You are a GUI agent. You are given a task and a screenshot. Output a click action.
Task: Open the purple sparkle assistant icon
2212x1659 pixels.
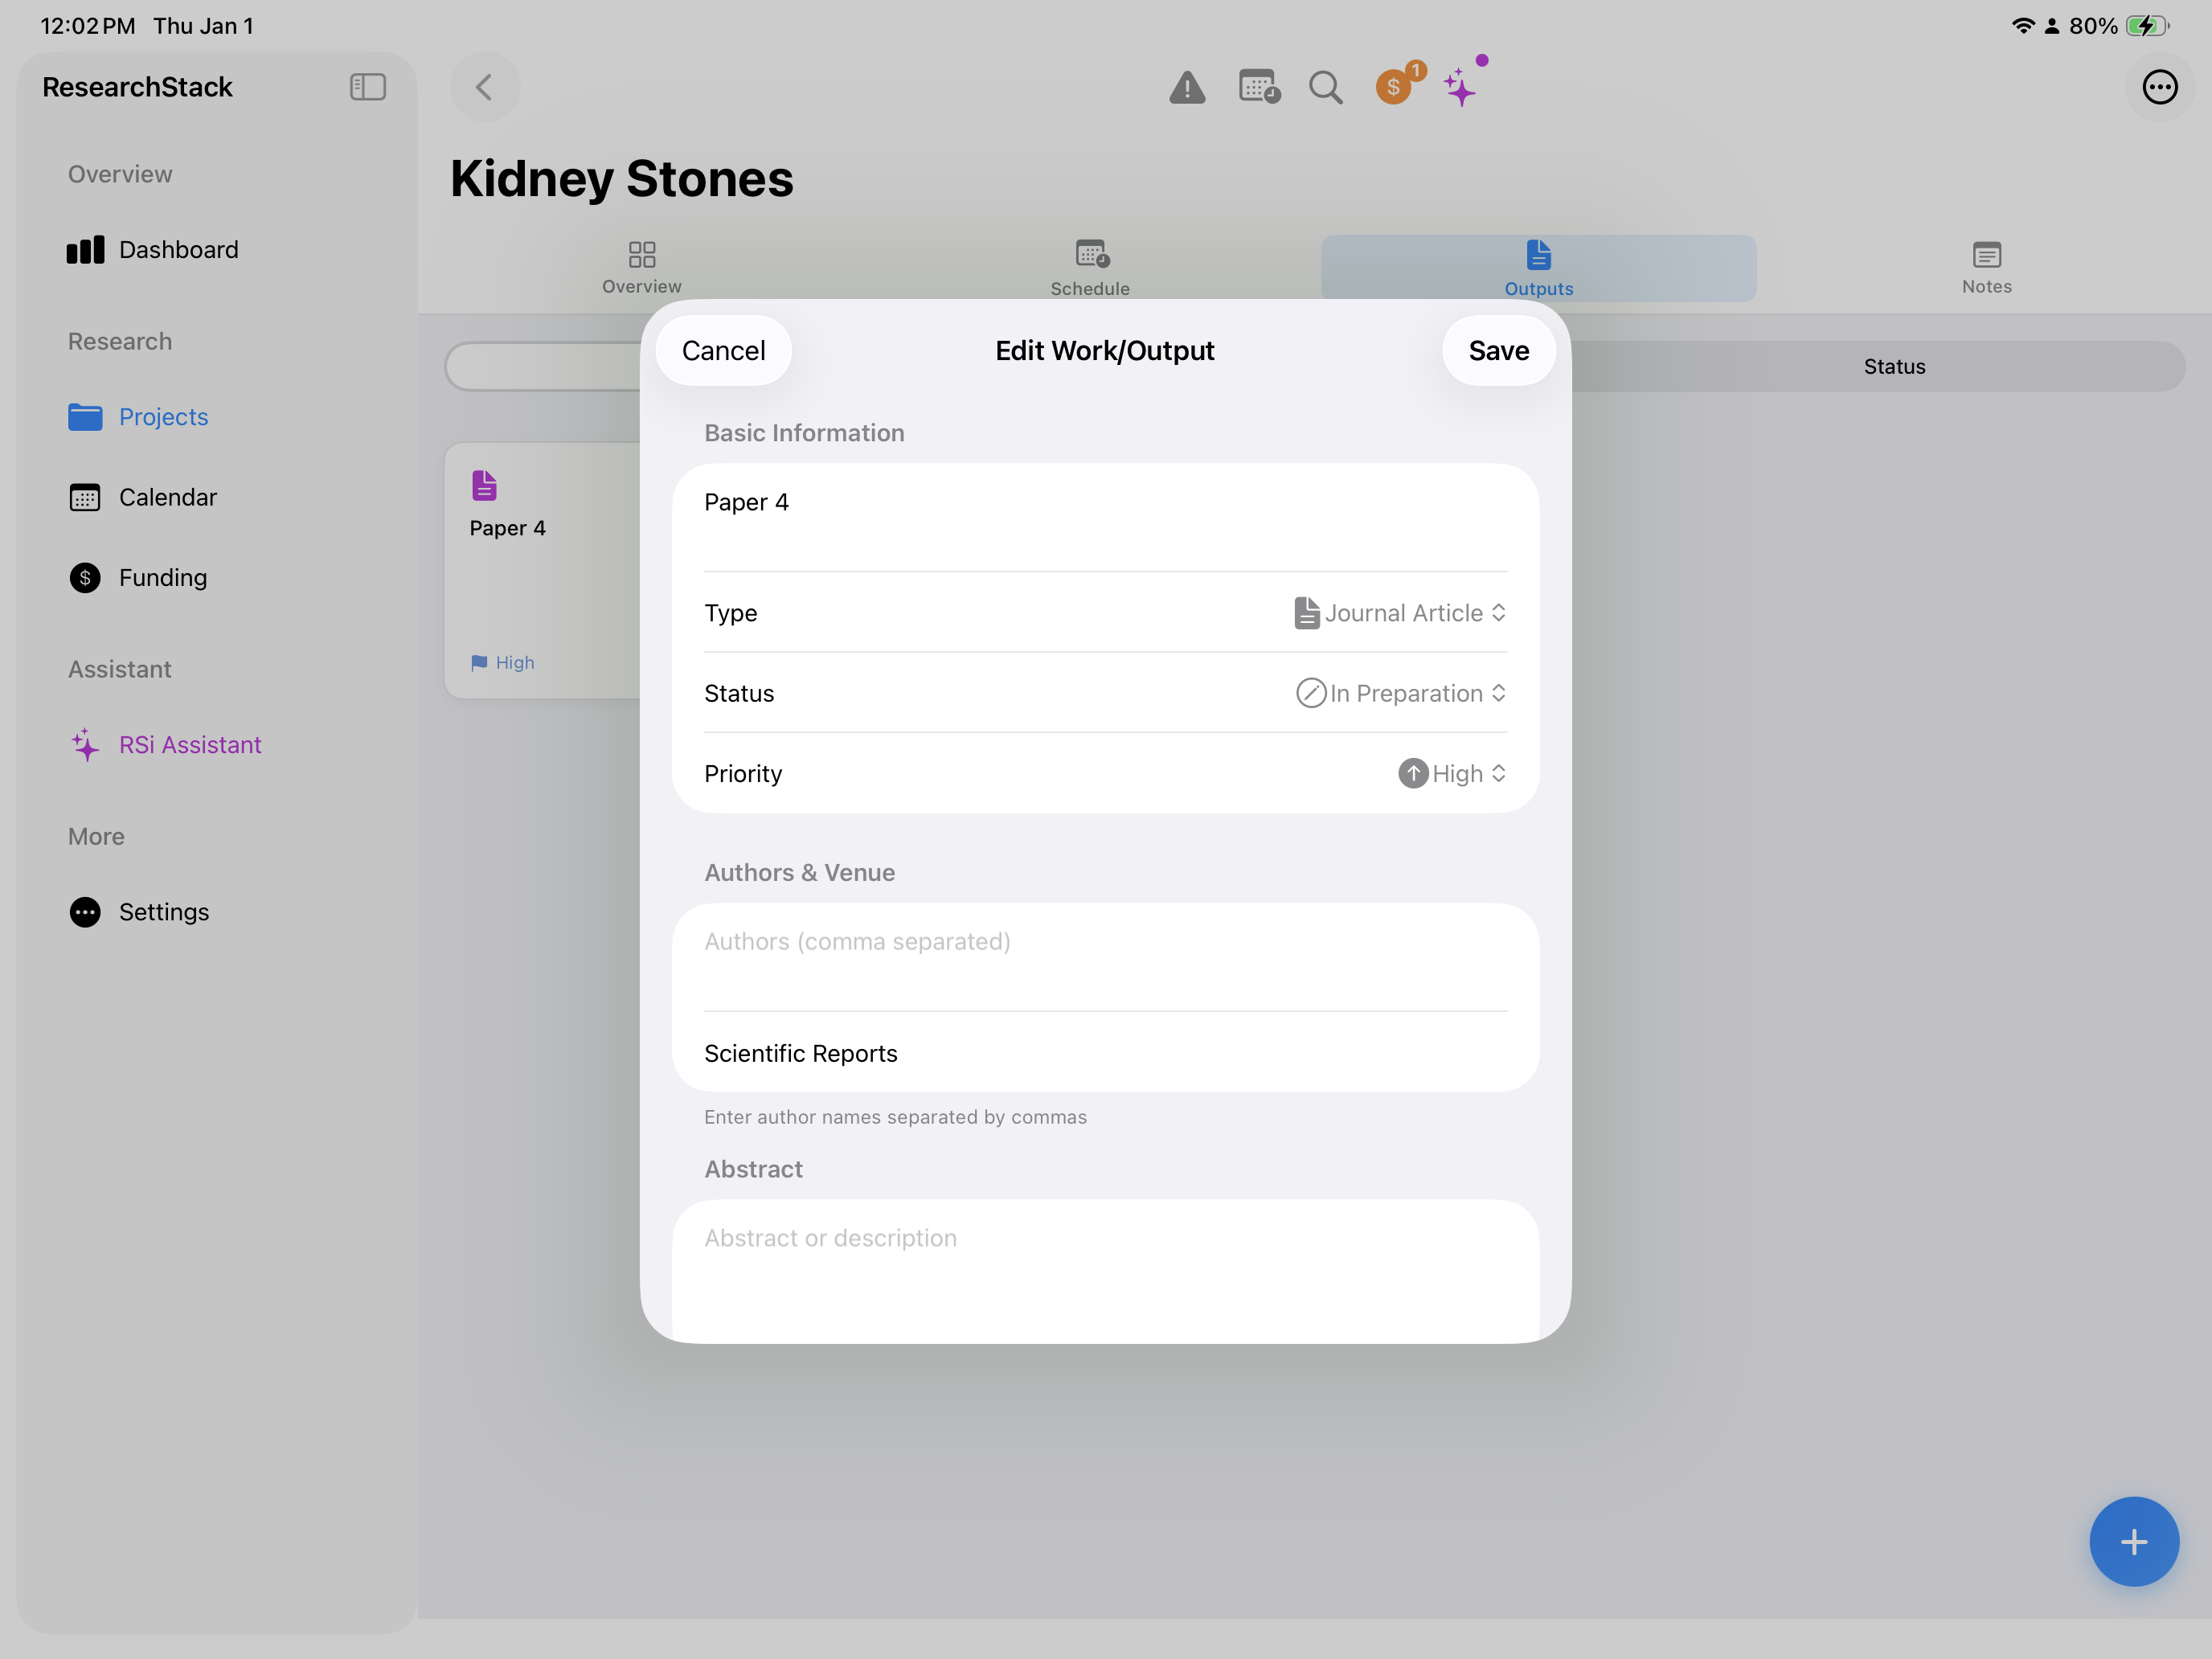point(1461,87)
